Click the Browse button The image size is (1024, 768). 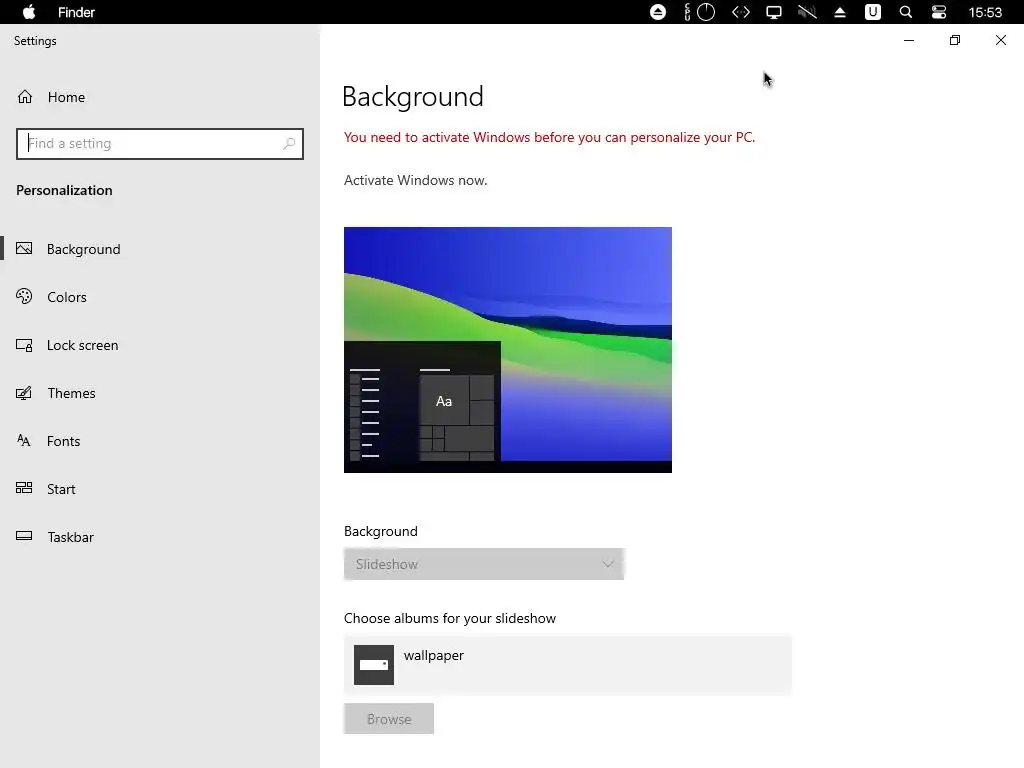(x=389, y=719)
